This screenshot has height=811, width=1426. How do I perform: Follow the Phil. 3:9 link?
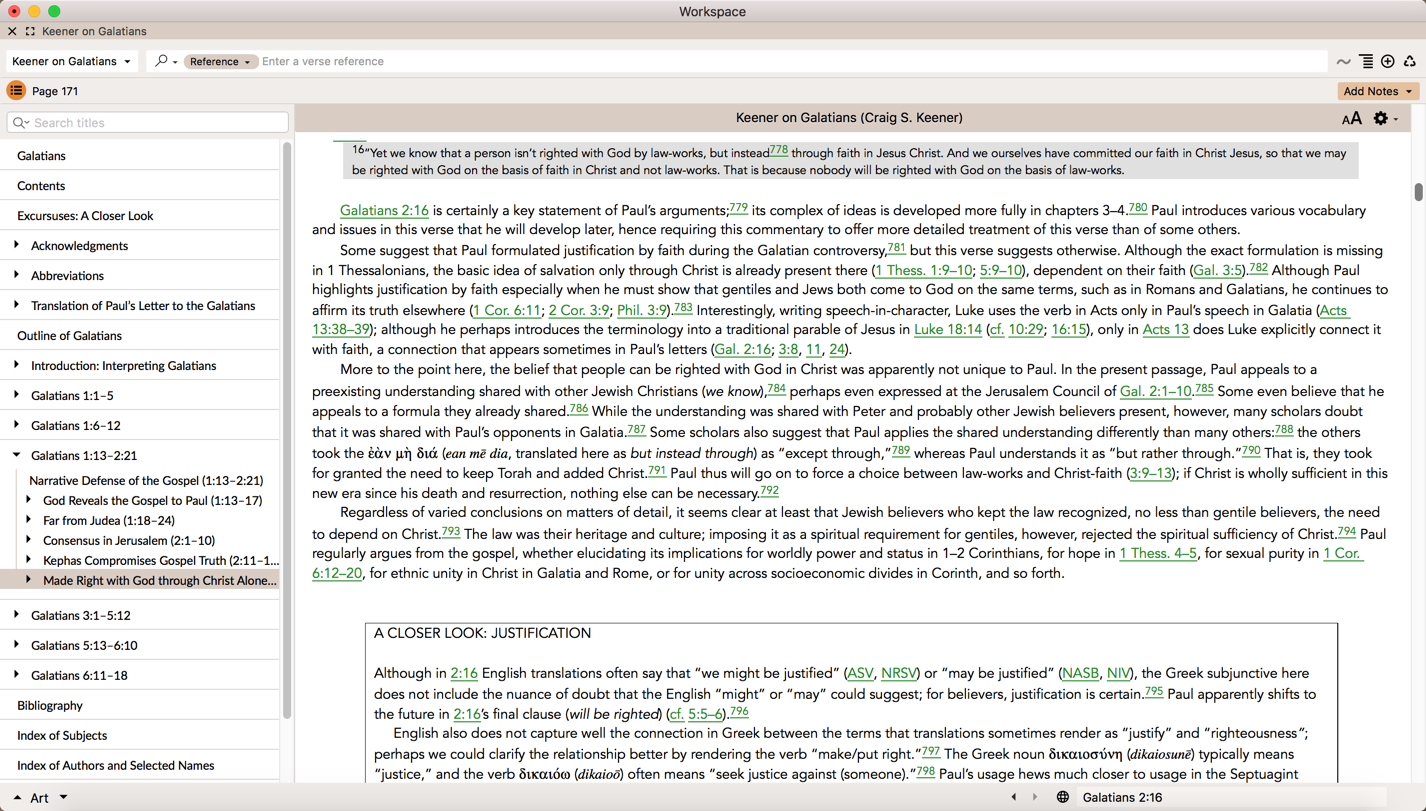pyautogui.click(x=642, y=310)
